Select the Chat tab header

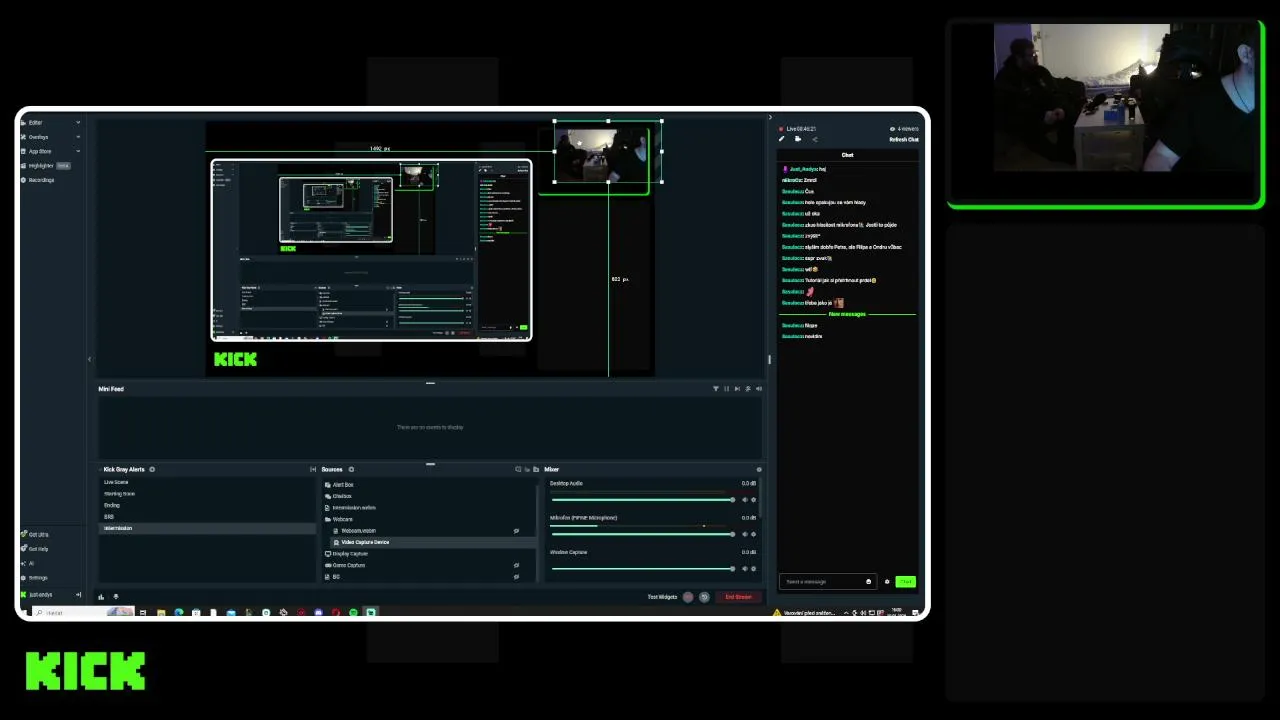pyautogui.click(x=847, y=155)
